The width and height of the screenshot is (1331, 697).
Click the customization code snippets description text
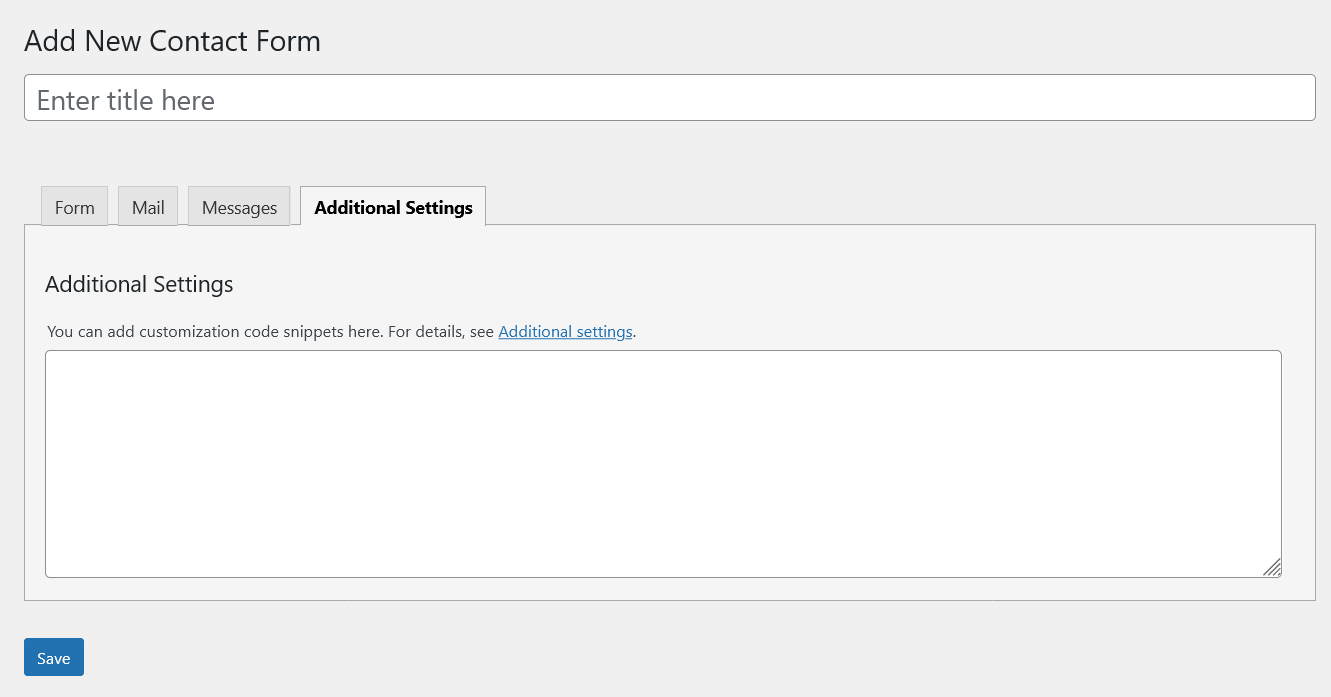click(341, 331)
